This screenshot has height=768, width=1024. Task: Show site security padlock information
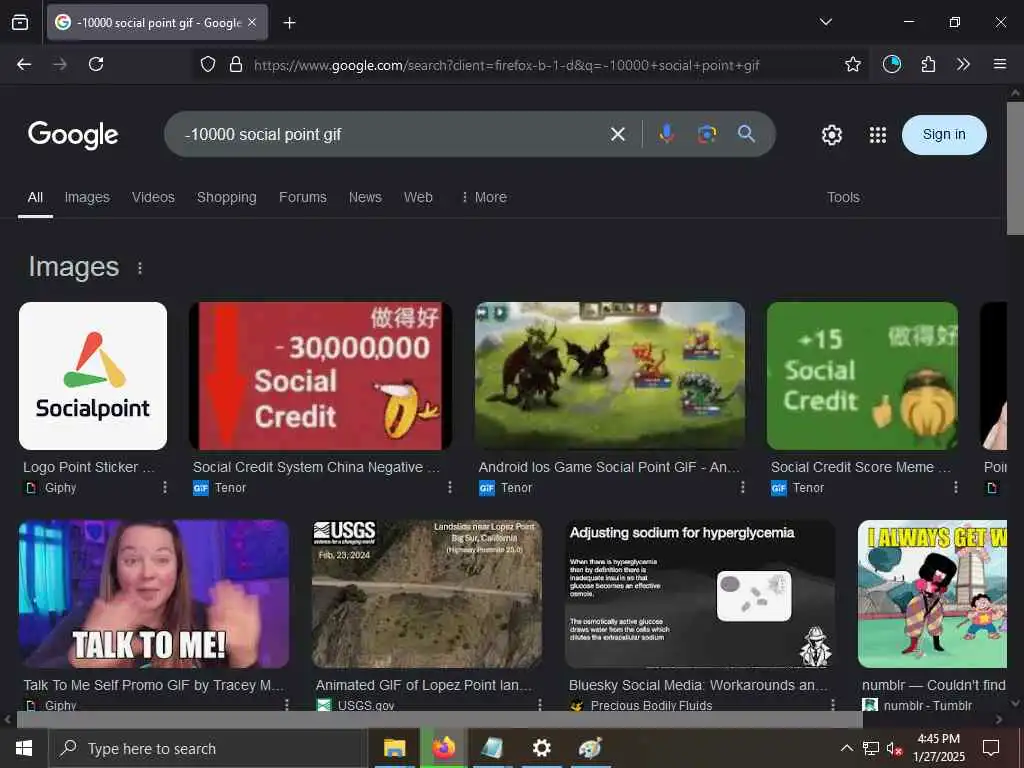pos(236,64)
